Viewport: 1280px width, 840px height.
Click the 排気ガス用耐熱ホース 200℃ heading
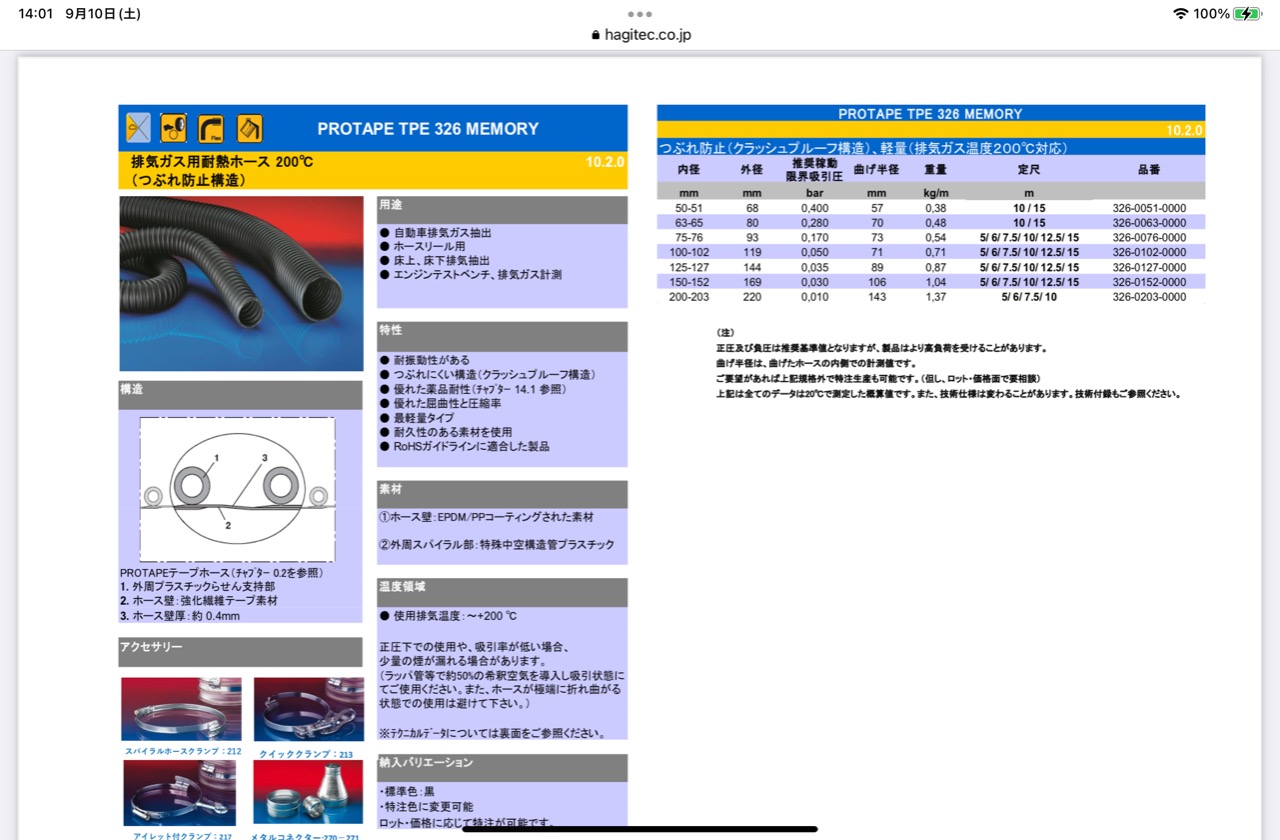[222, 161]
